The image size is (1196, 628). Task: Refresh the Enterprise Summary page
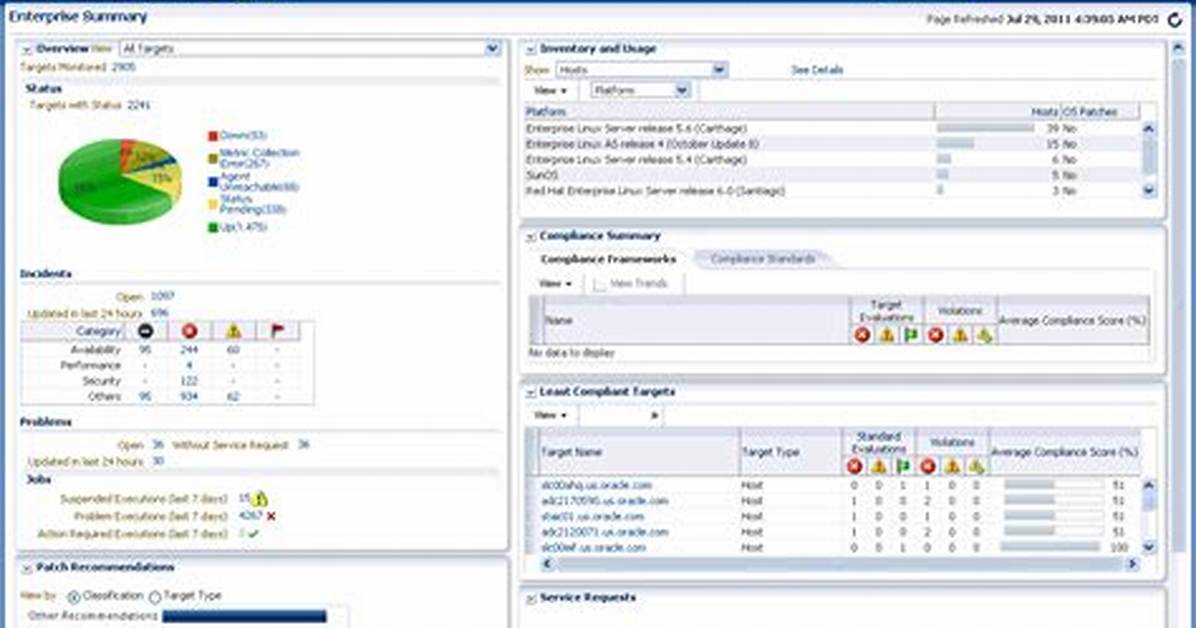click(1175, 20)
